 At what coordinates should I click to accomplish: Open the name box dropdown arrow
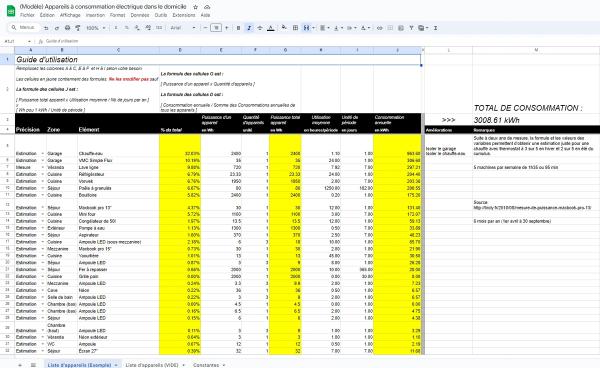29,41
